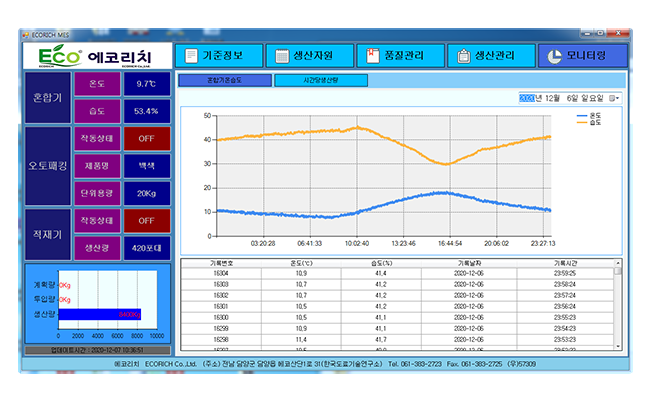The height and width of the screenshot is (402, 650).
Task: Select record row 16304 in table
Action: pyautogui.click(x=221, y=272)
